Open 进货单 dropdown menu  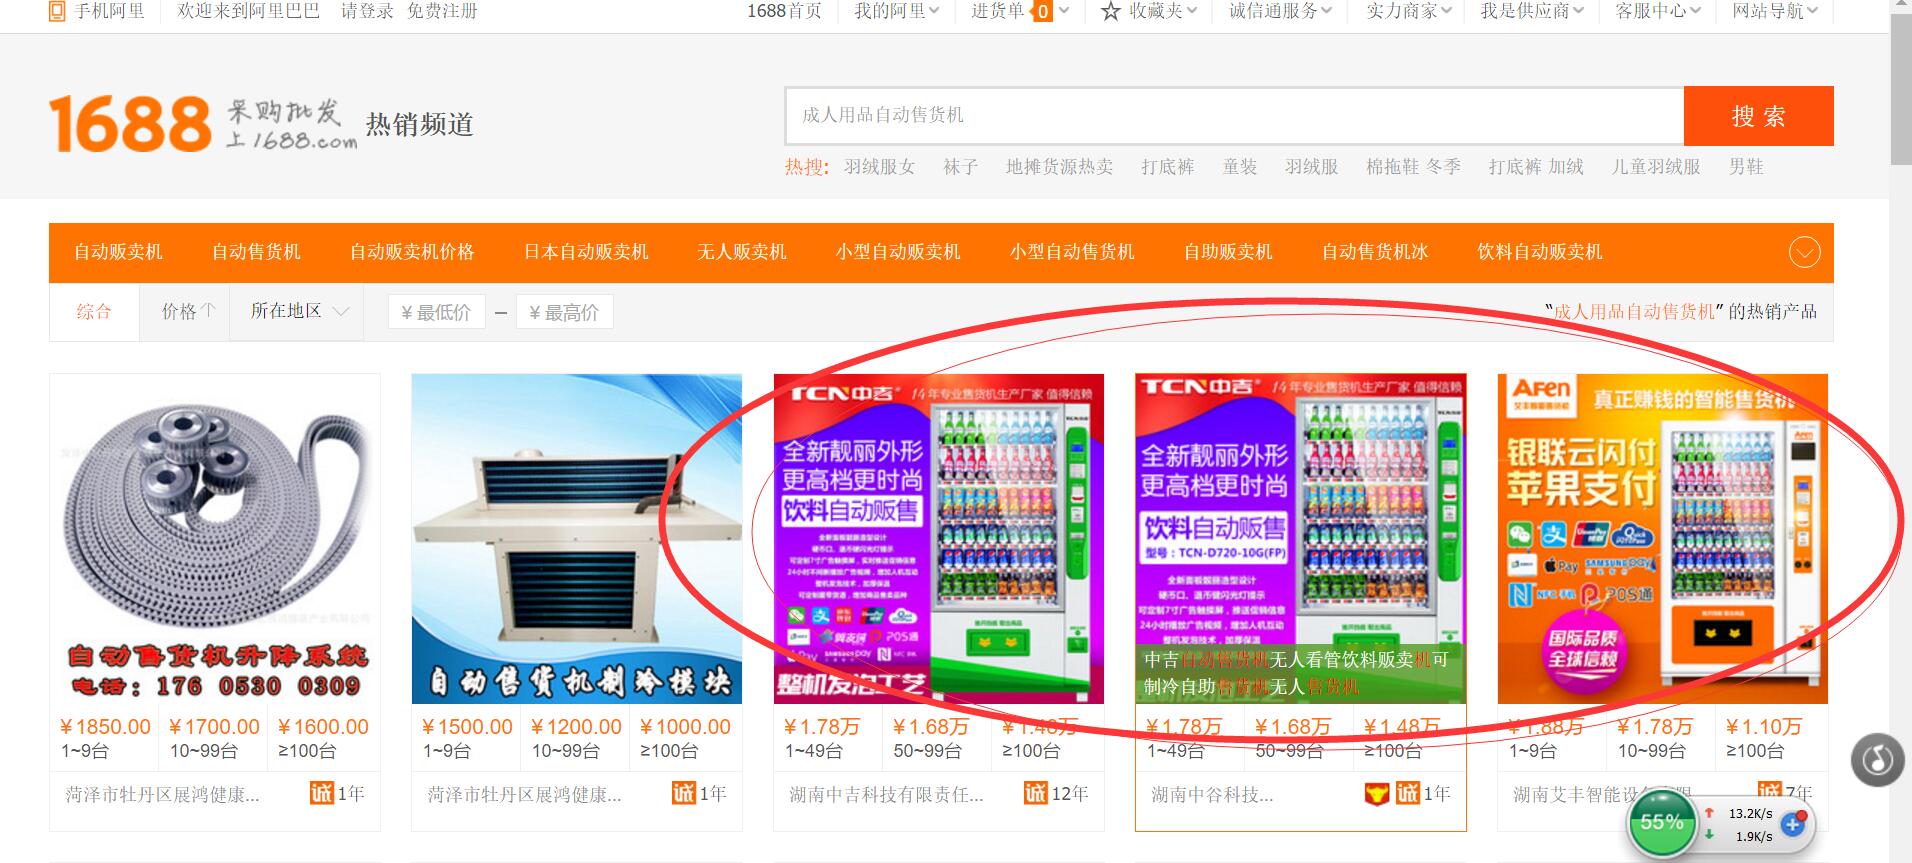click(x=1020, y=11)
